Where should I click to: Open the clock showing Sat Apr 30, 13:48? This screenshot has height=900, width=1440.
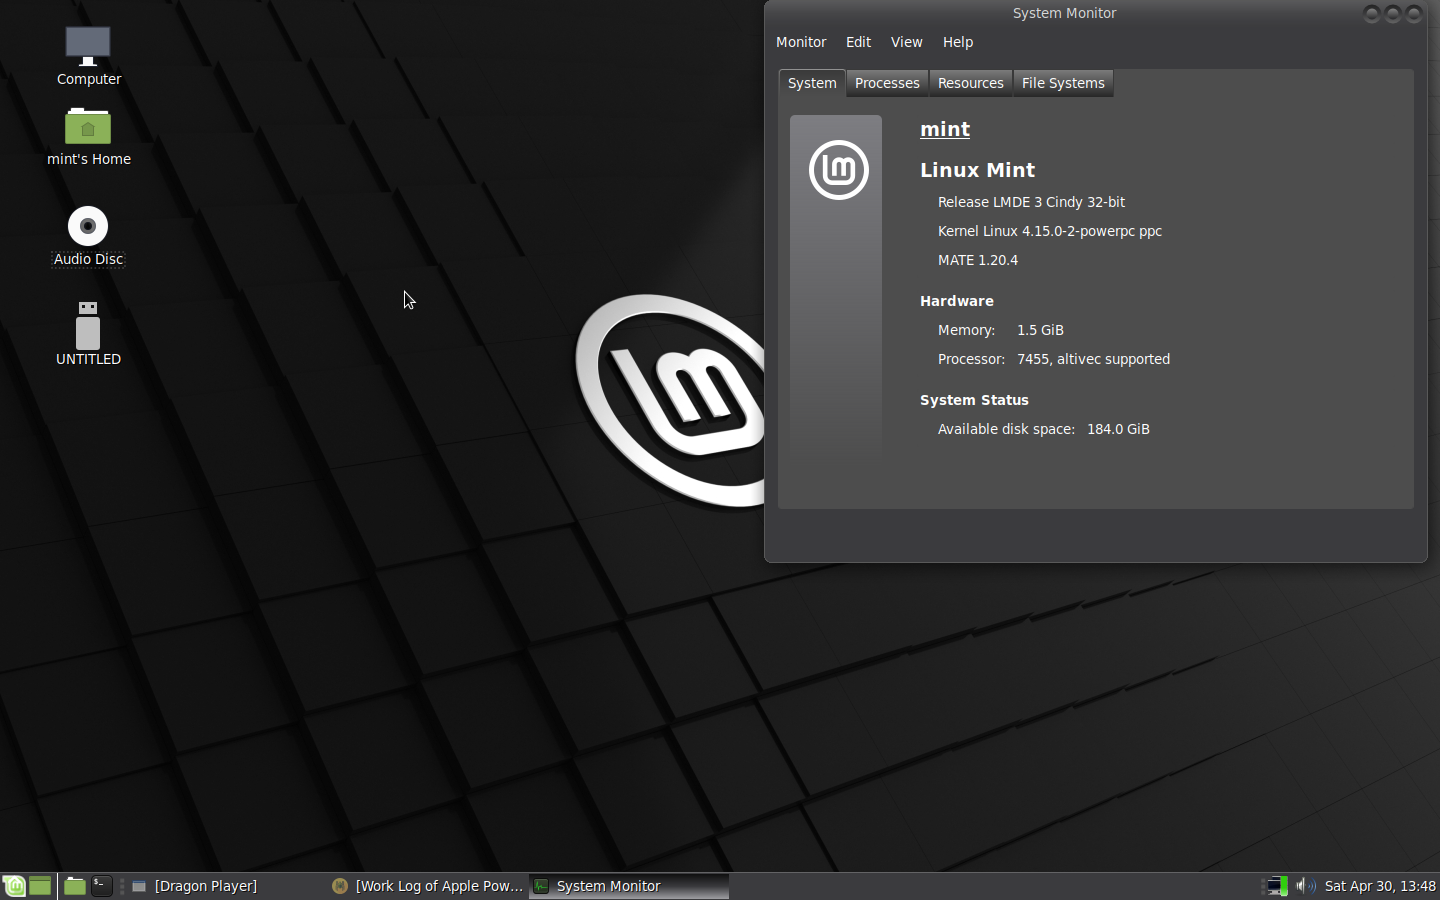[x=1380, y=886]
